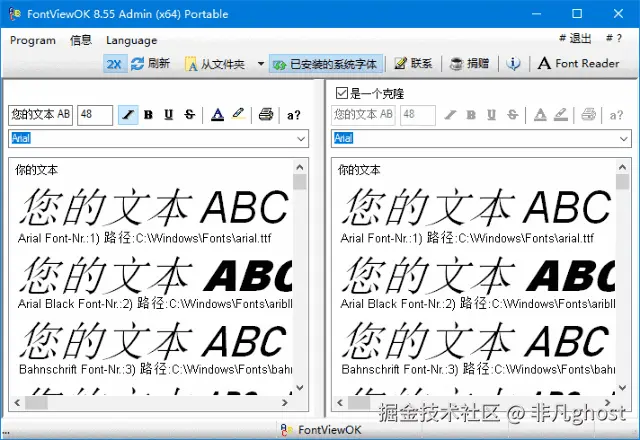Click the left panel a? button
Viewport: 640px width, 440px height.
point(293,116)
